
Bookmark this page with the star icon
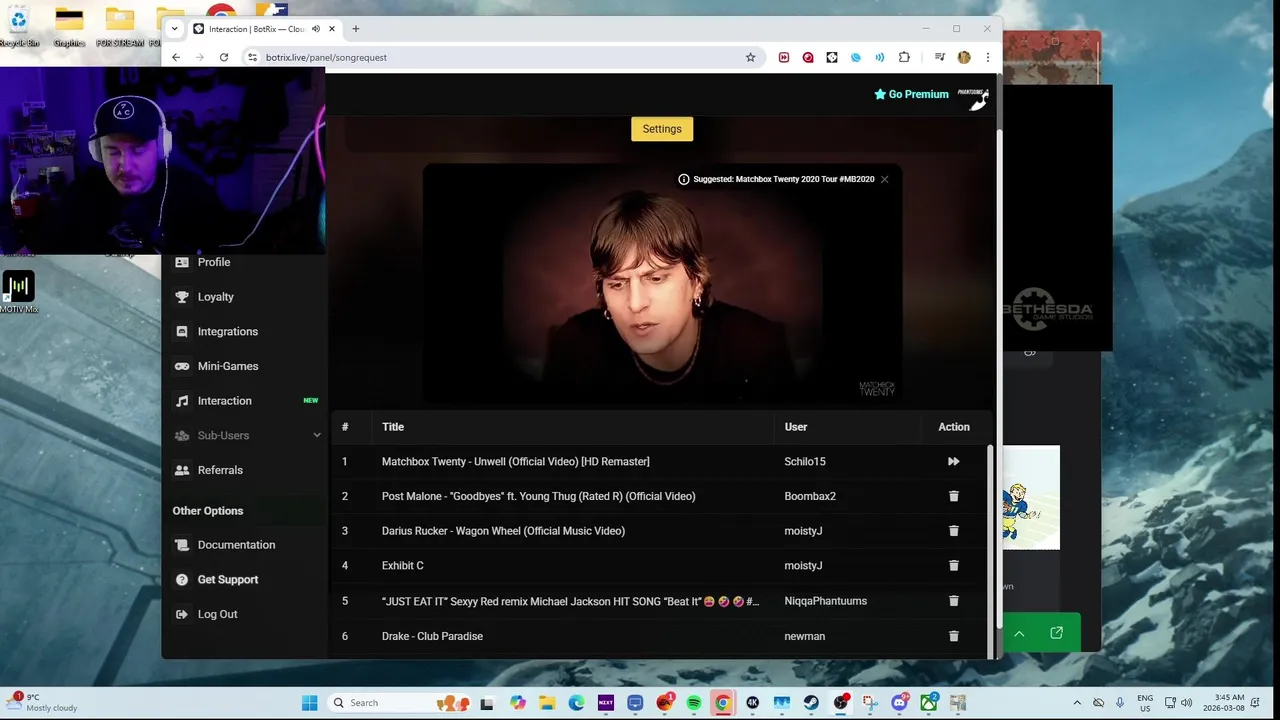click(x=750, y=57)
